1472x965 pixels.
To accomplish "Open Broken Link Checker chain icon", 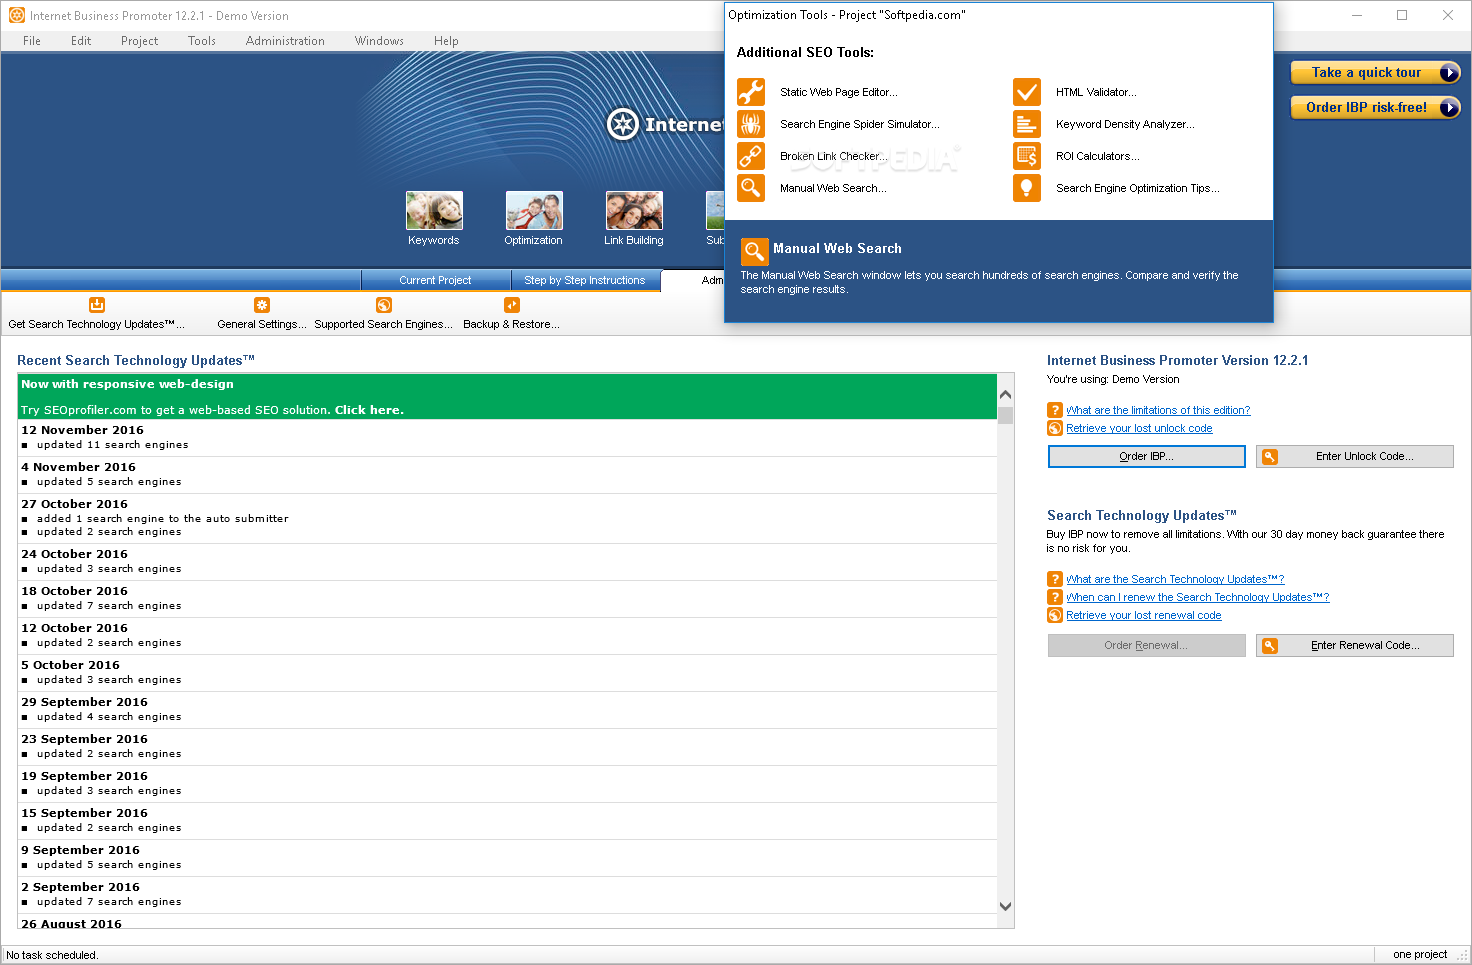I will point(751,156).
